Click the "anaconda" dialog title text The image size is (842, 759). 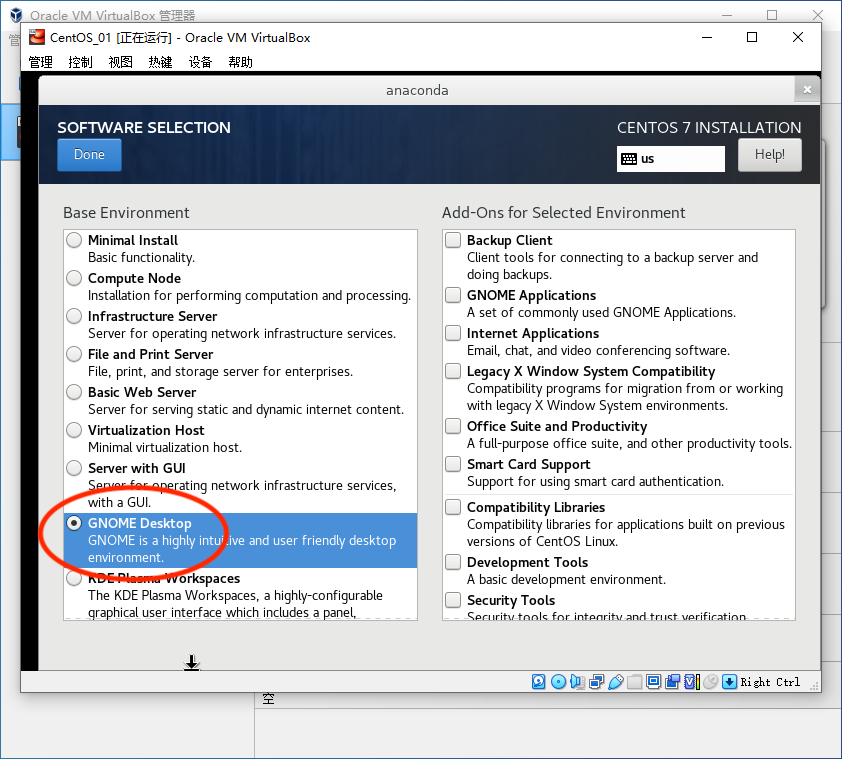point(417,90)
